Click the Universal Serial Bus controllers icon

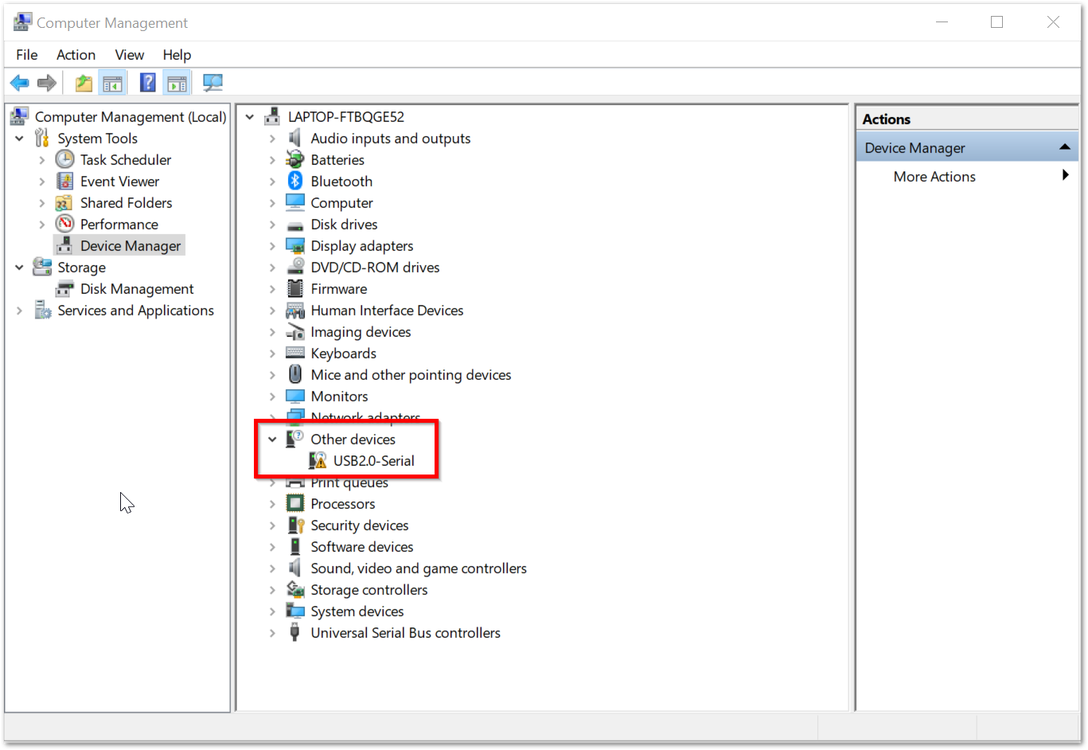point(295,633)
